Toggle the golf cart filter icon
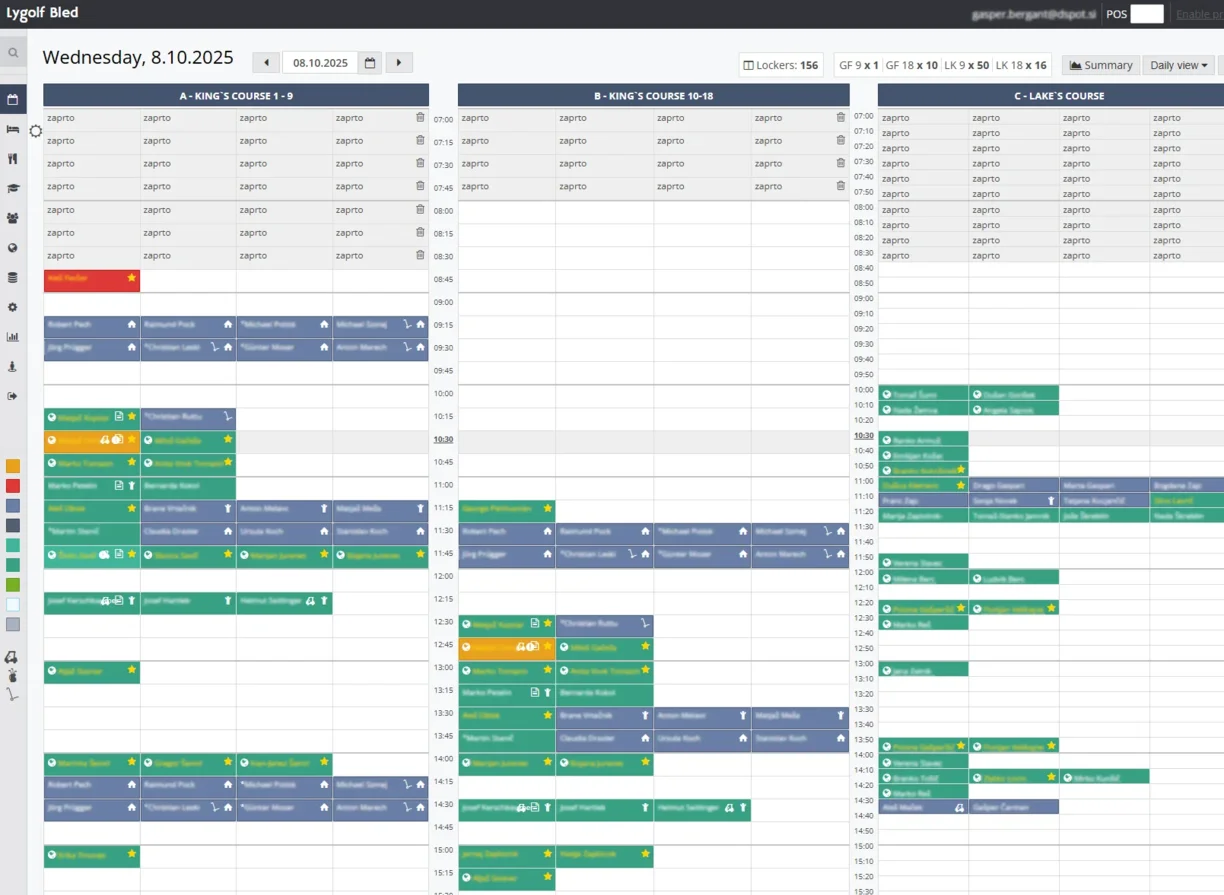The height and width of the screenshot is (895, 1224). tap(12, 657)
